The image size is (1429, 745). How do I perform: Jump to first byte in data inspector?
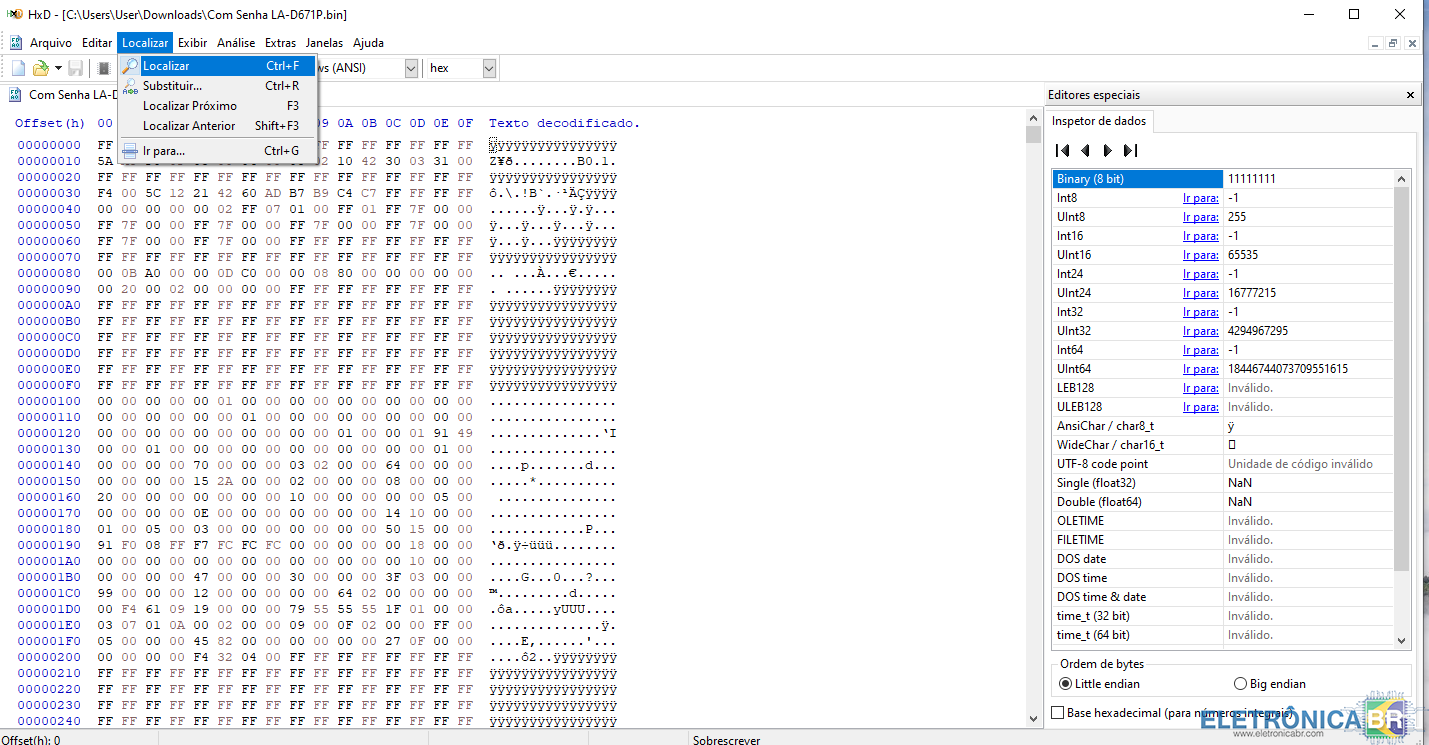[x=1063, y=150]
